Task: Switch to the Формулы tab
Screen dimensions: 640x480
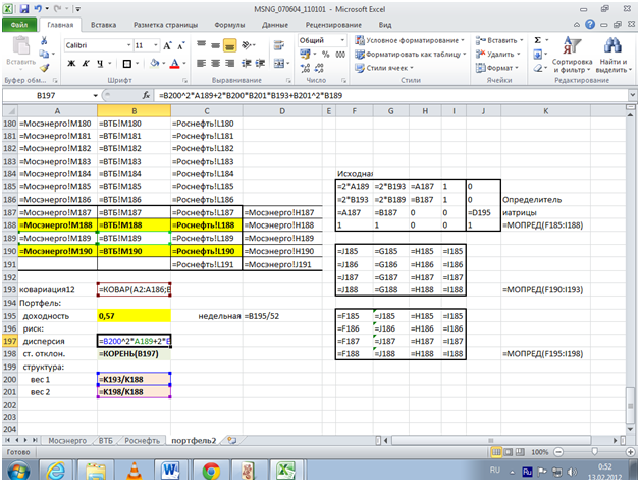Action: [x=230, y=25]
